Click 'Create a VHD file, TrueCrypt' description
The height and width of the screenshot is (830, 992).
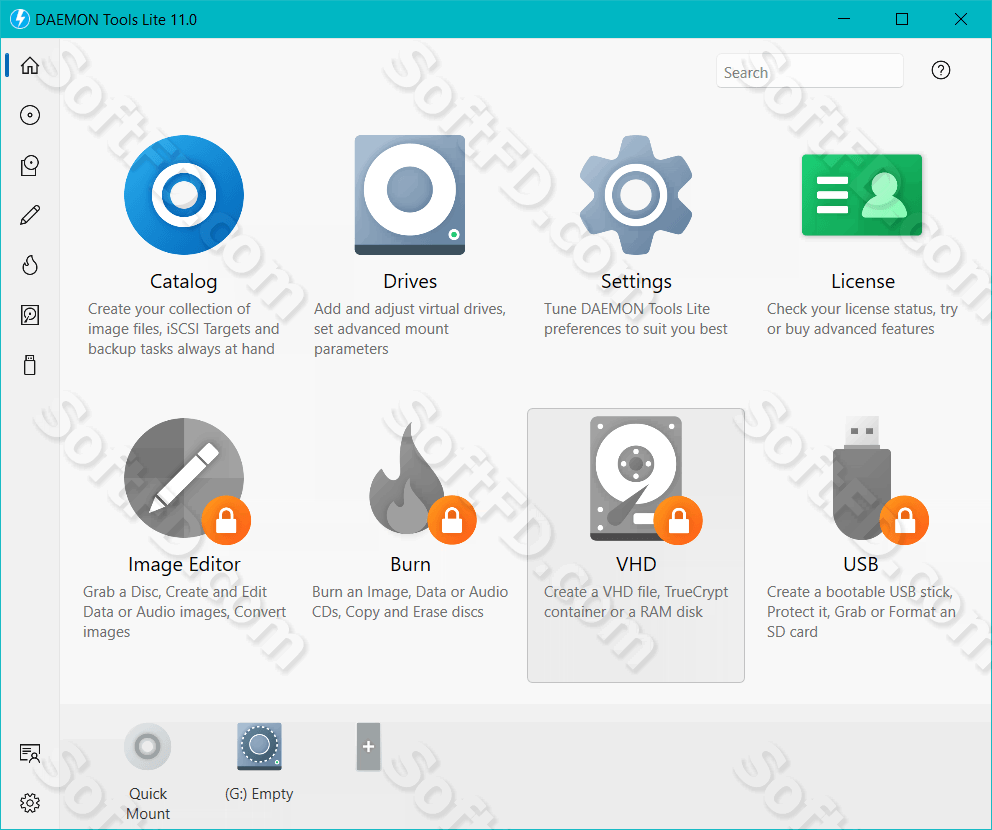click(636, 602)
